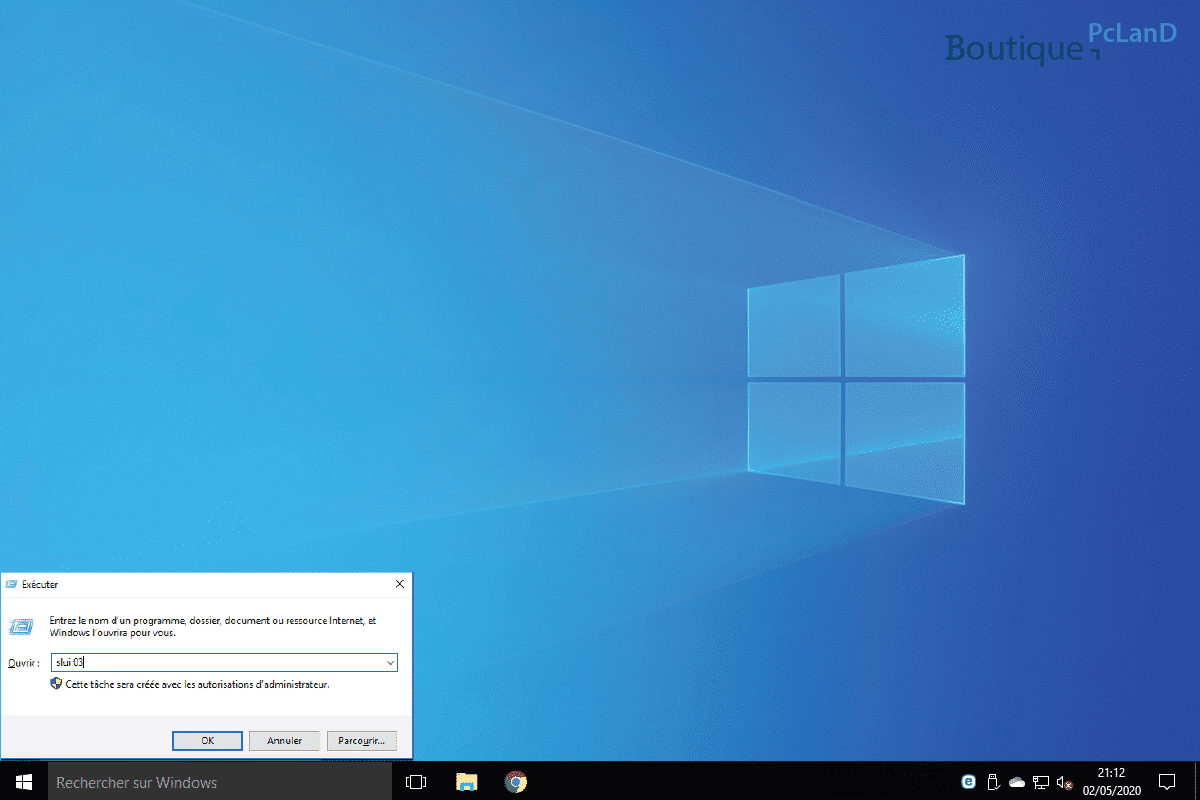Image resolution: width=1200 pixels, height=800 pixels.
Task: Click the administrator shield icon
Action: point(56,684)
